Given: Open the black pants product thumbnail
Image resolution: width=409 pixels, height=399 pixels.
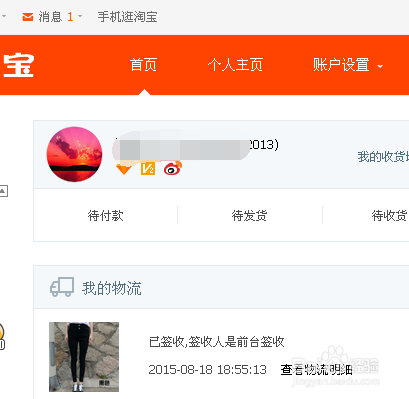Looking at the screenshot, I should click(84, 357).
